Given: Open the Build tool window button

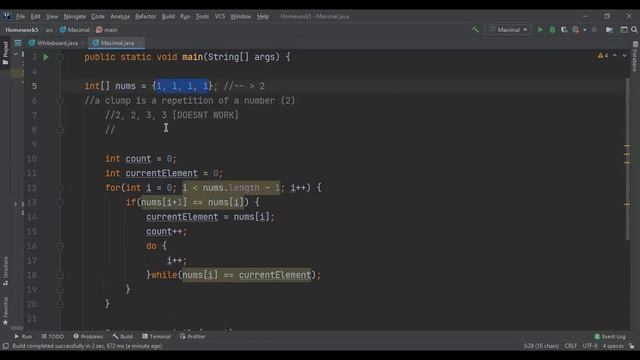Looking at the screenshot, I should tap(123, 336).
